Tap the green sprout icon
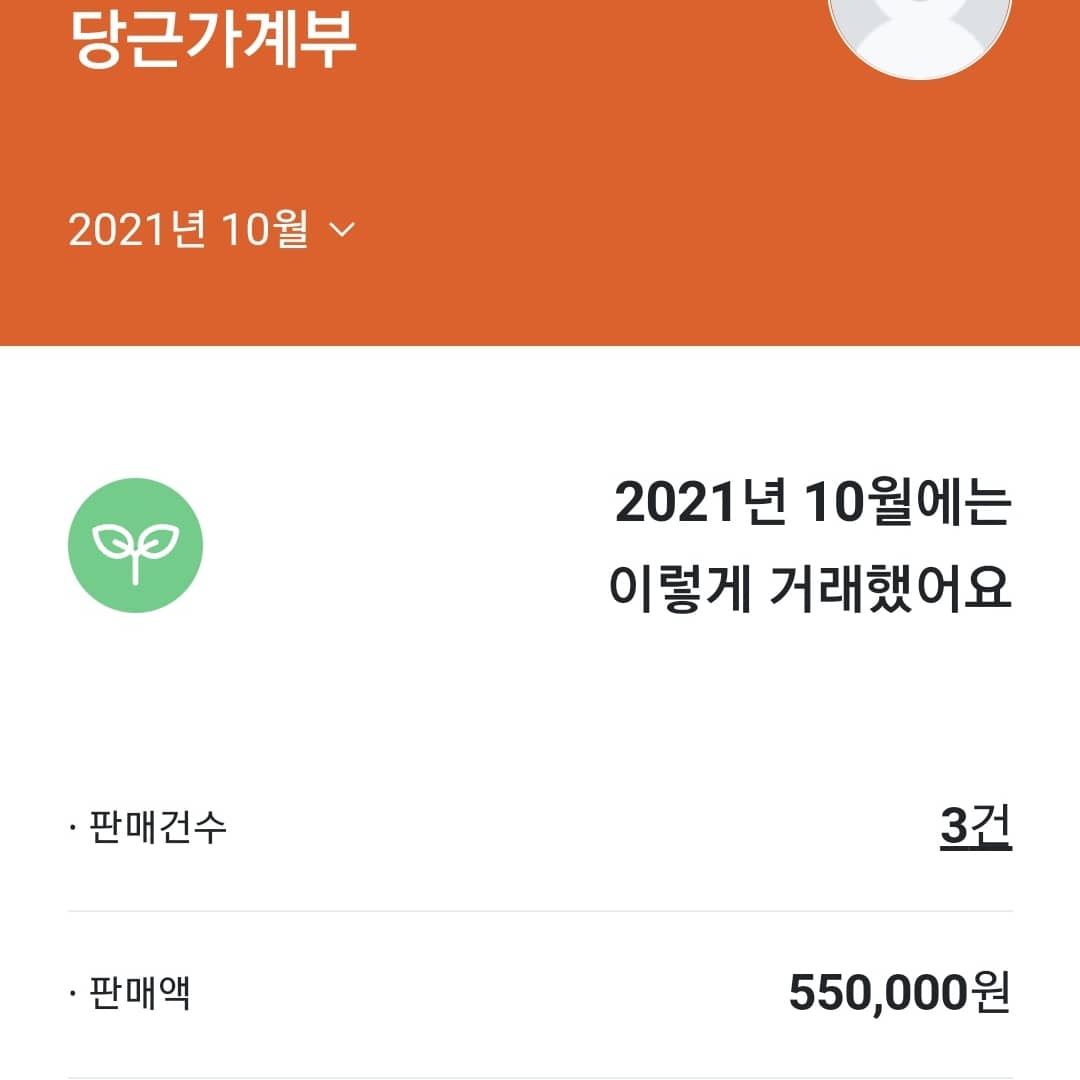This screenshot has width=1080, height=1080. [135, 545]
